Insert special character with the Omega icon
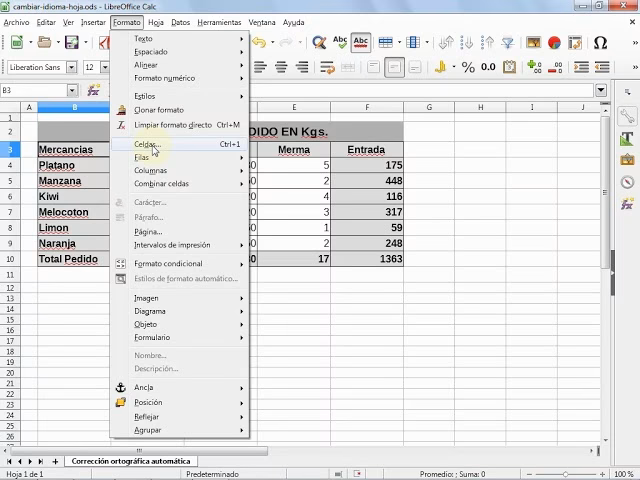This screenshot has height=480, width=640. tap(600, 43)
